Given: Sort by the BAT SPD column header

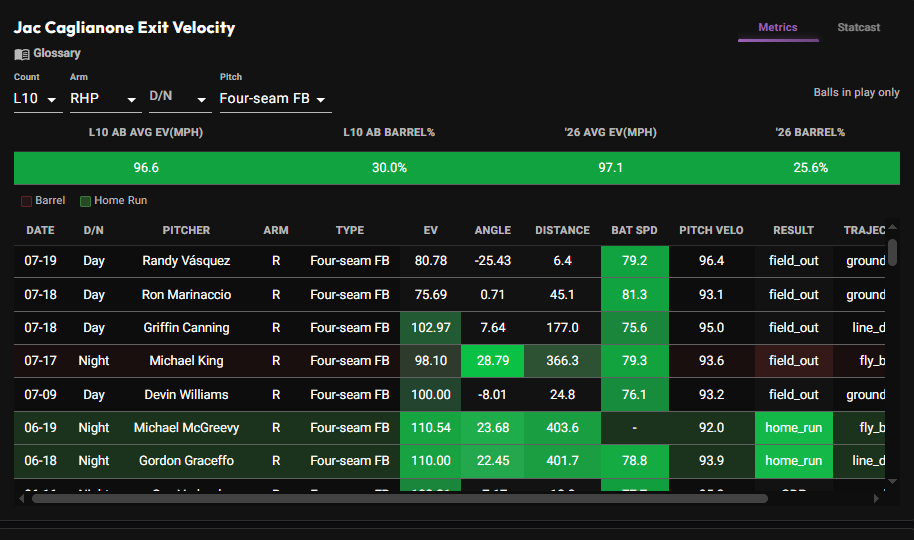Looking at the screenshot, I should 634,230.
